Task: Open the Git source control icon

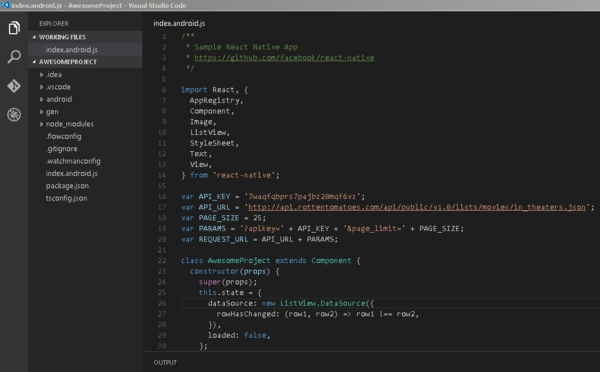Action: 14,86
